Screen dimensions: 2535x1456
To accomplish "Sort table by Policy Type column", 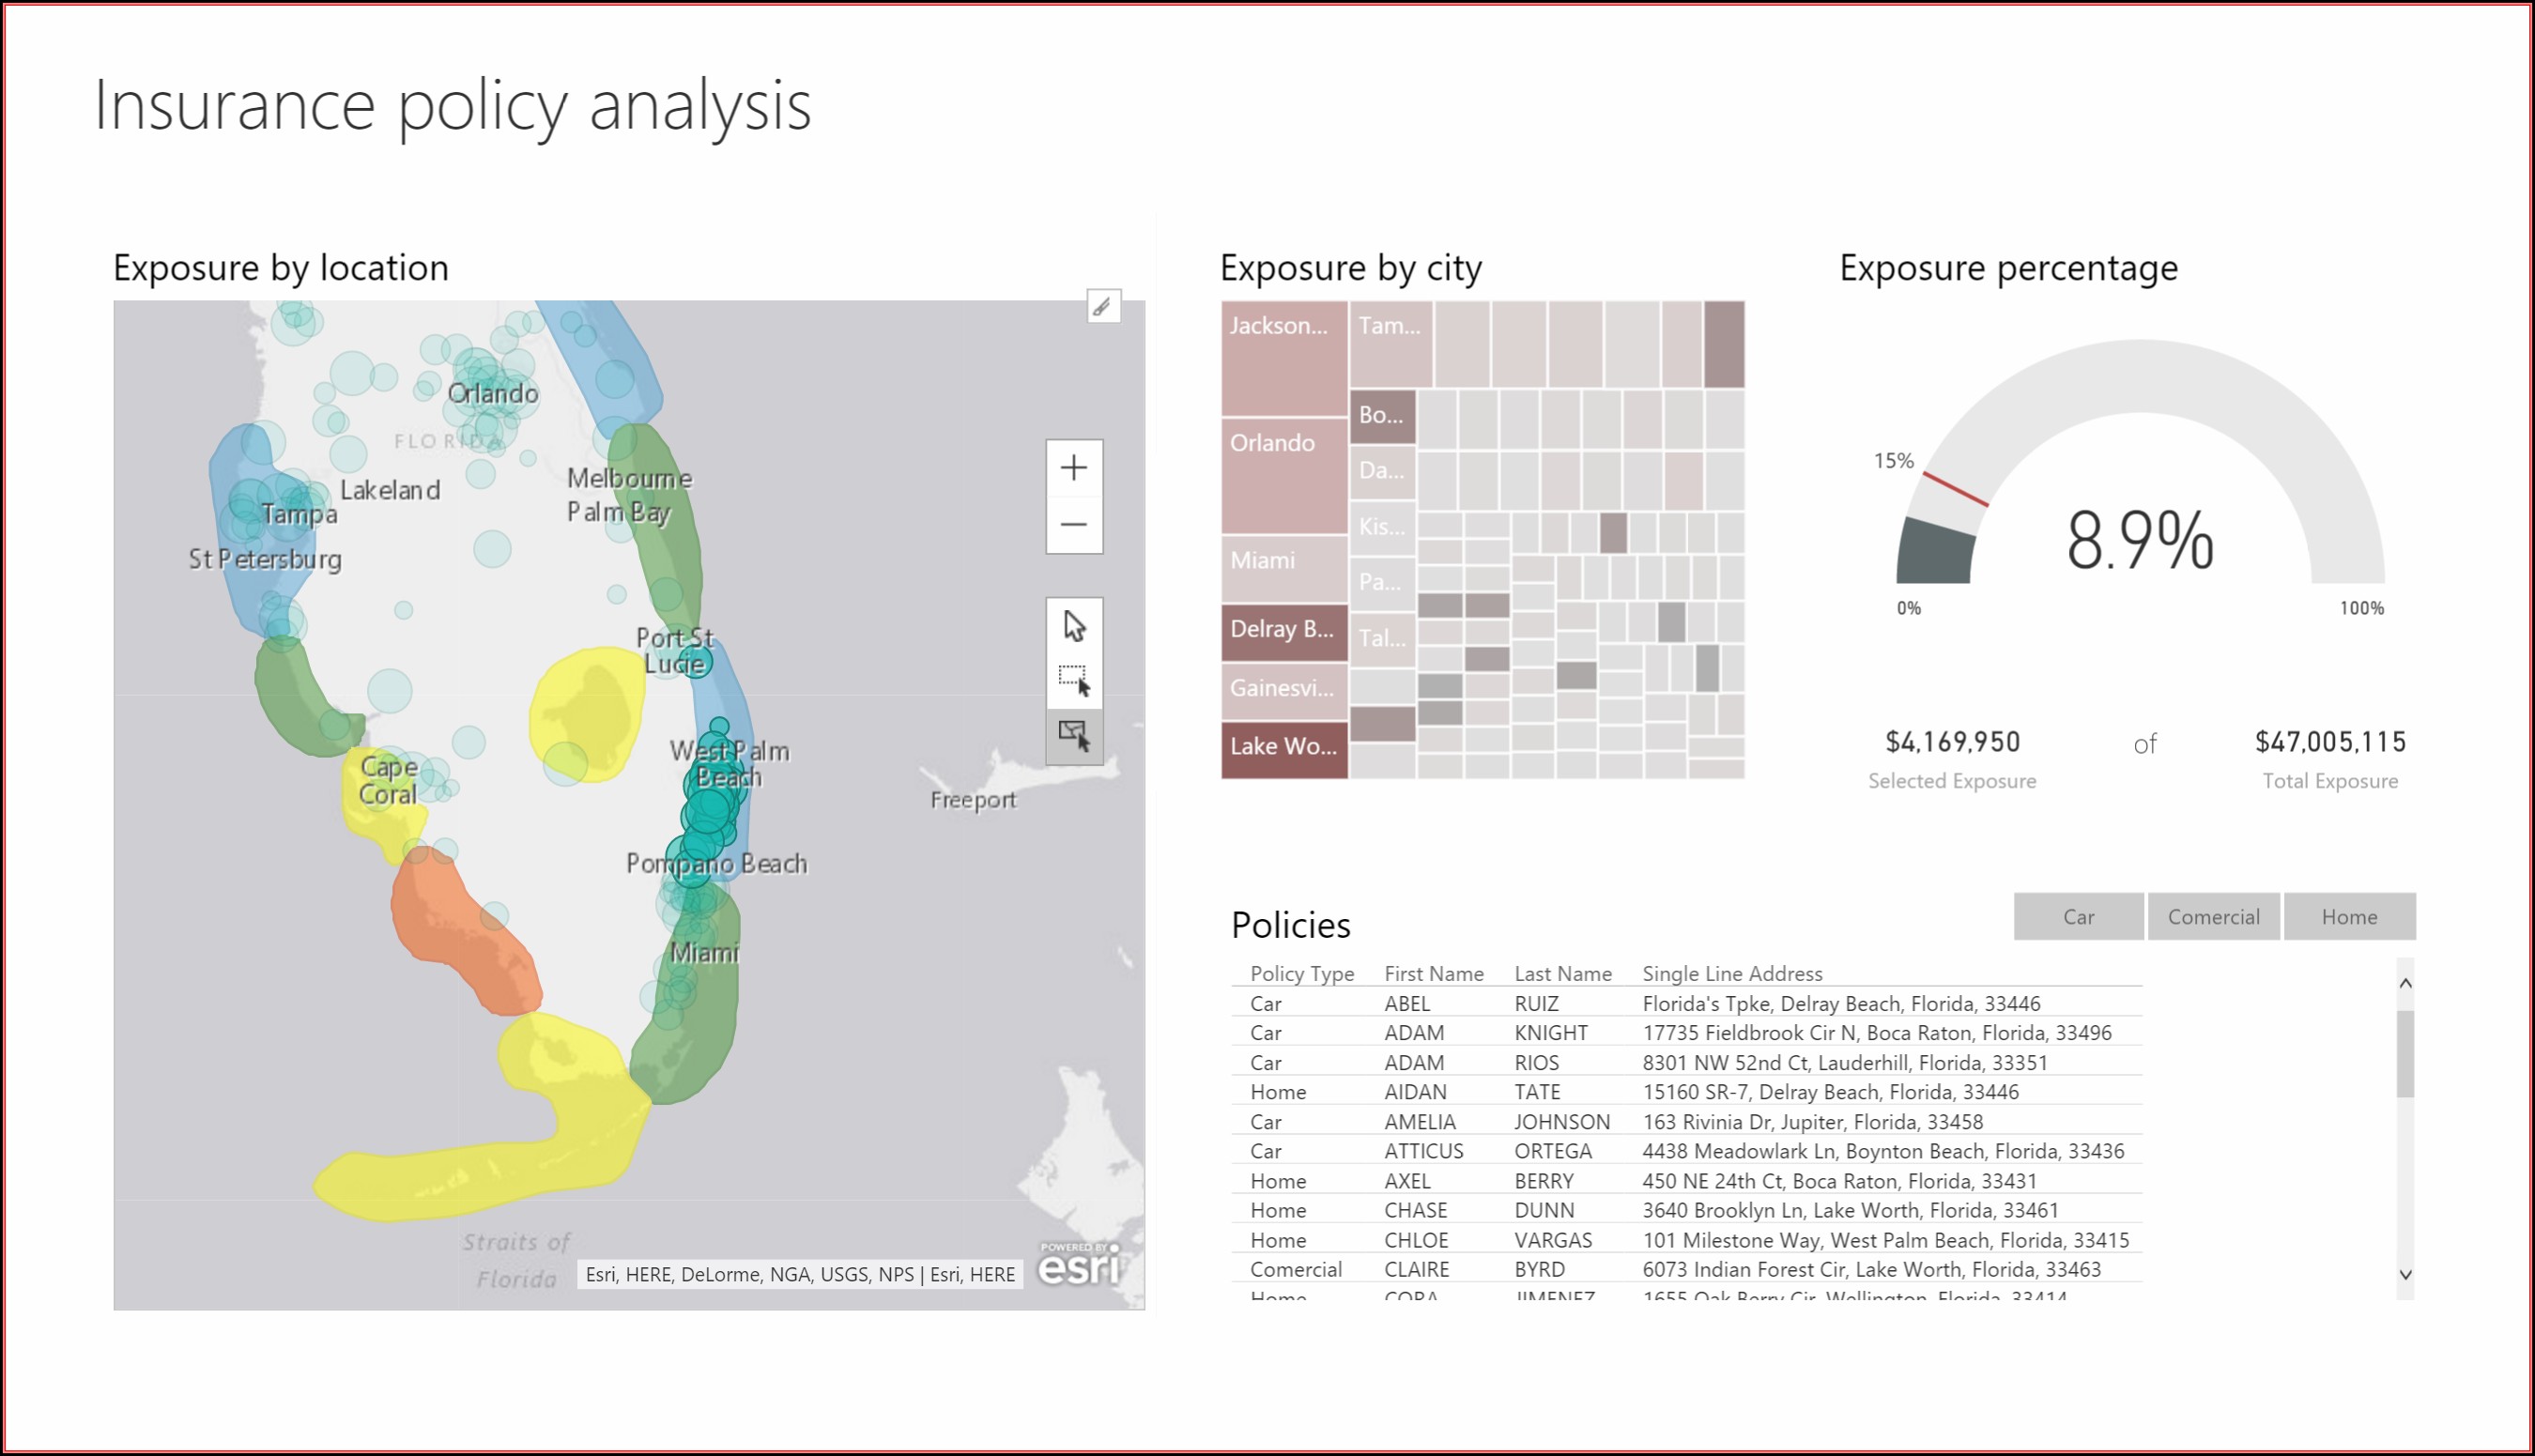I will click(x=1301, y=973).
